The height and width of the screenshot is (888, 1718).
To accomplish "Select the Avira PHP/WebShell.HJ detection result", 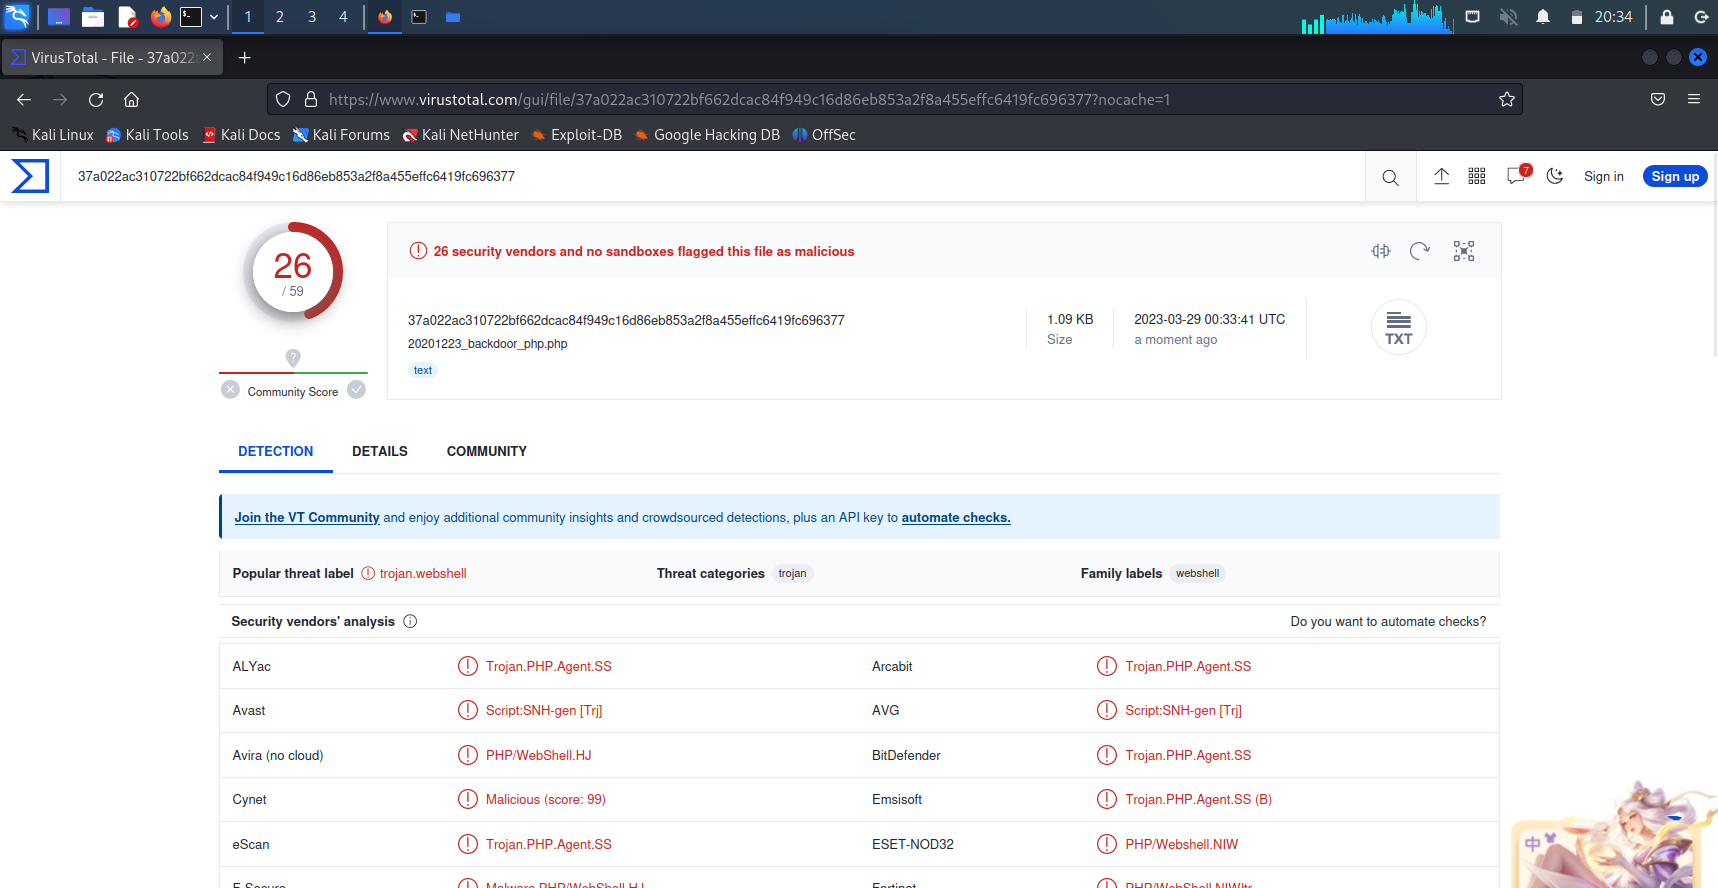I will tap(538, 756).
